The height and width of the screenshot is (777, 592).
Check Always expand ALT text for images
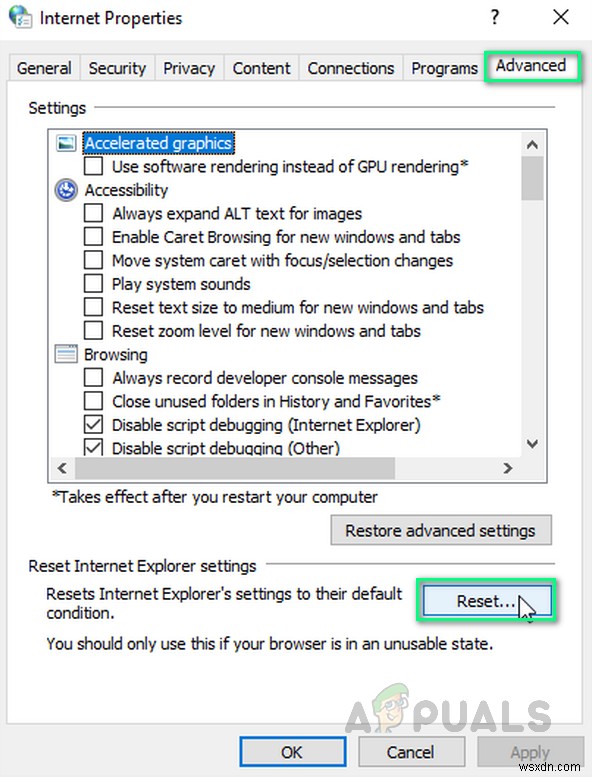93,214
